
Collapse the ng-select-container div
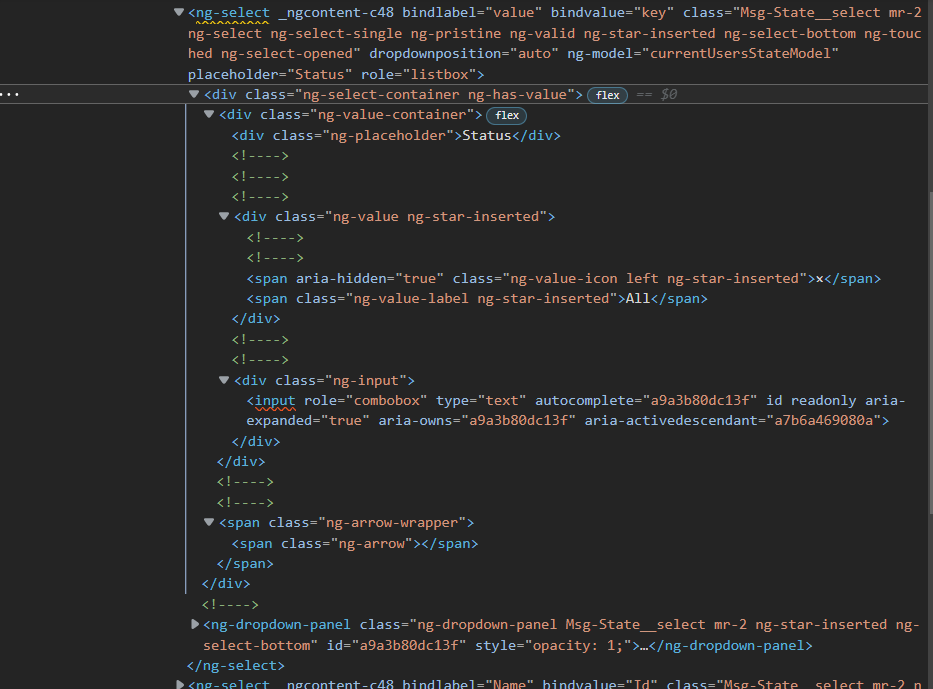pos(193,94)
